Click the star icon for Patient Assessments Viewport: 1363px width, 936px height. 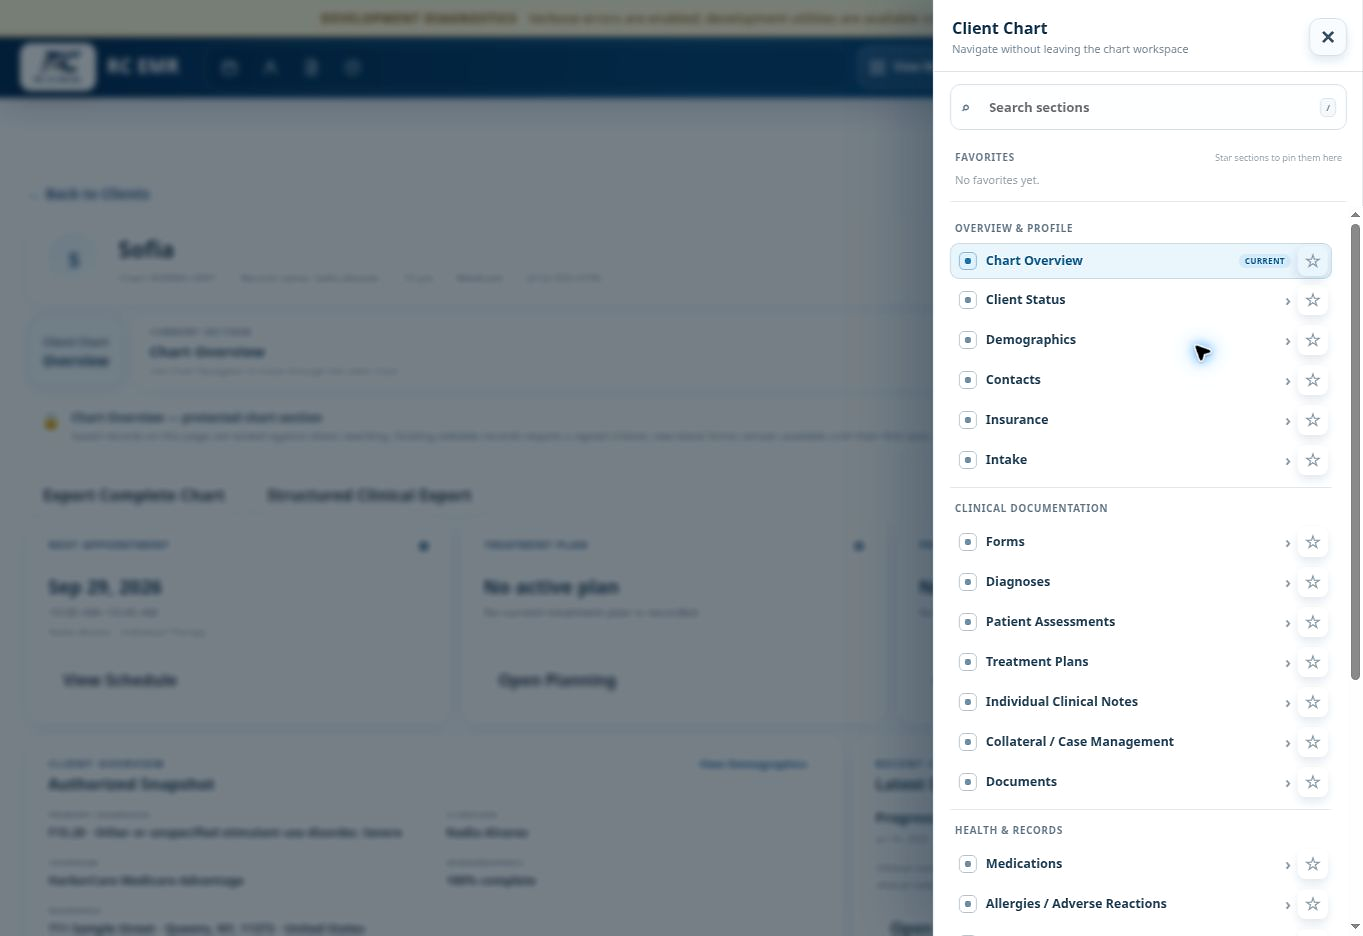pyautogui.click(x=1313, y=622)
